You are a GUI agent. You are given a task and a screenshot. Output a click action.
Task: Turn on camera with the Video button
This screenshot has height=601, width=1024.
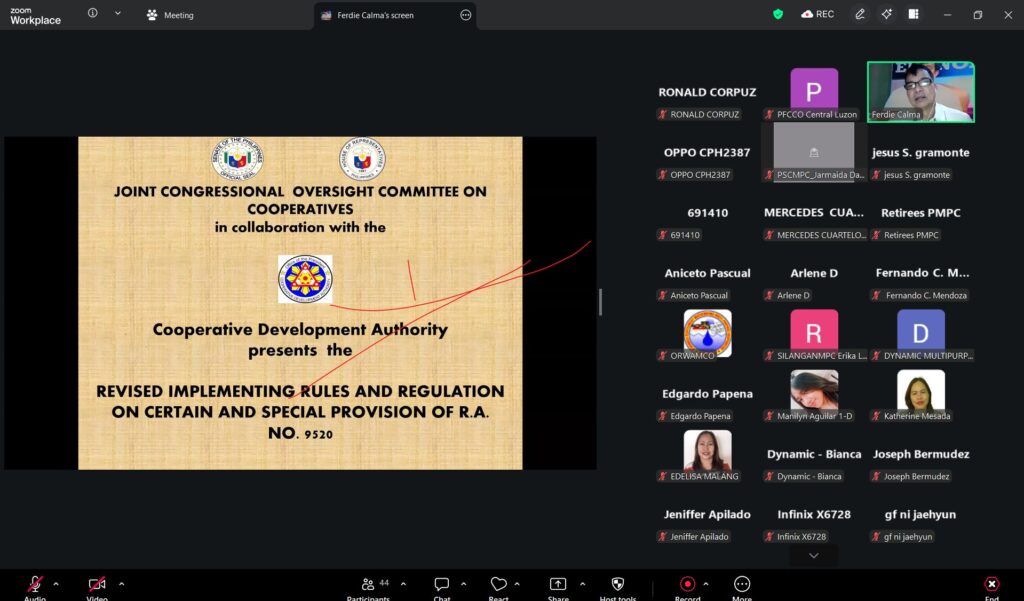pyautogui.click(x=97, y=585)
